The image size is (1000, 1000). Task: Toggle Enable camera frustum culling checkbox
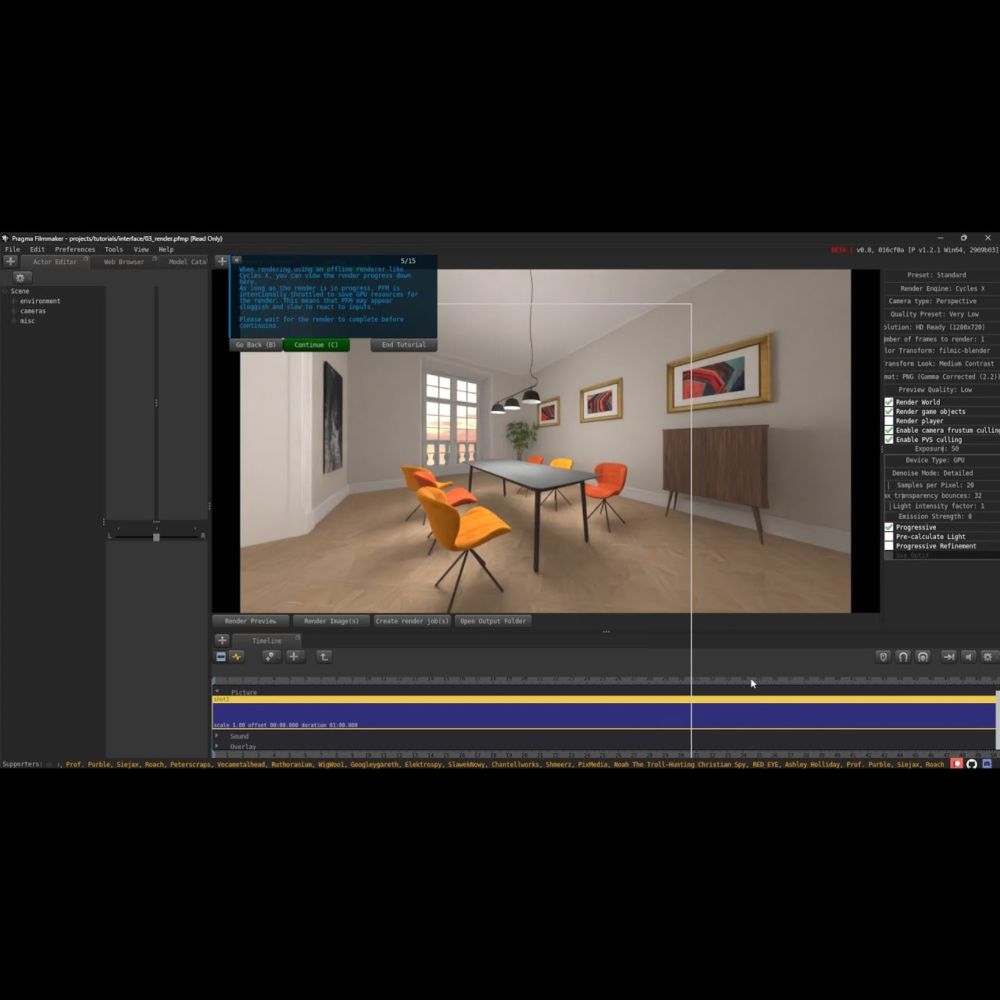888,430
